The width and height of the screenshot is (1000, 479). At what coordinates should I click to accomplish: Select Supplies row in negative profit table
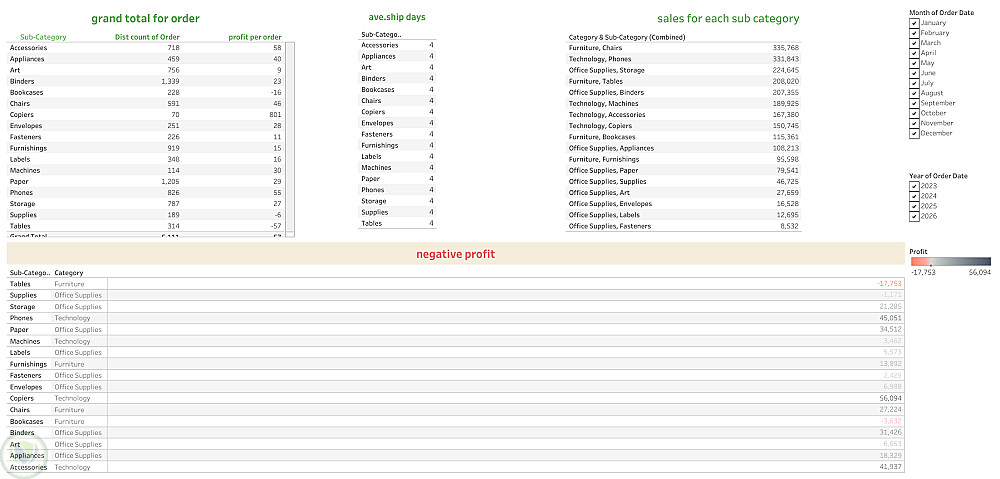point(456,295)
